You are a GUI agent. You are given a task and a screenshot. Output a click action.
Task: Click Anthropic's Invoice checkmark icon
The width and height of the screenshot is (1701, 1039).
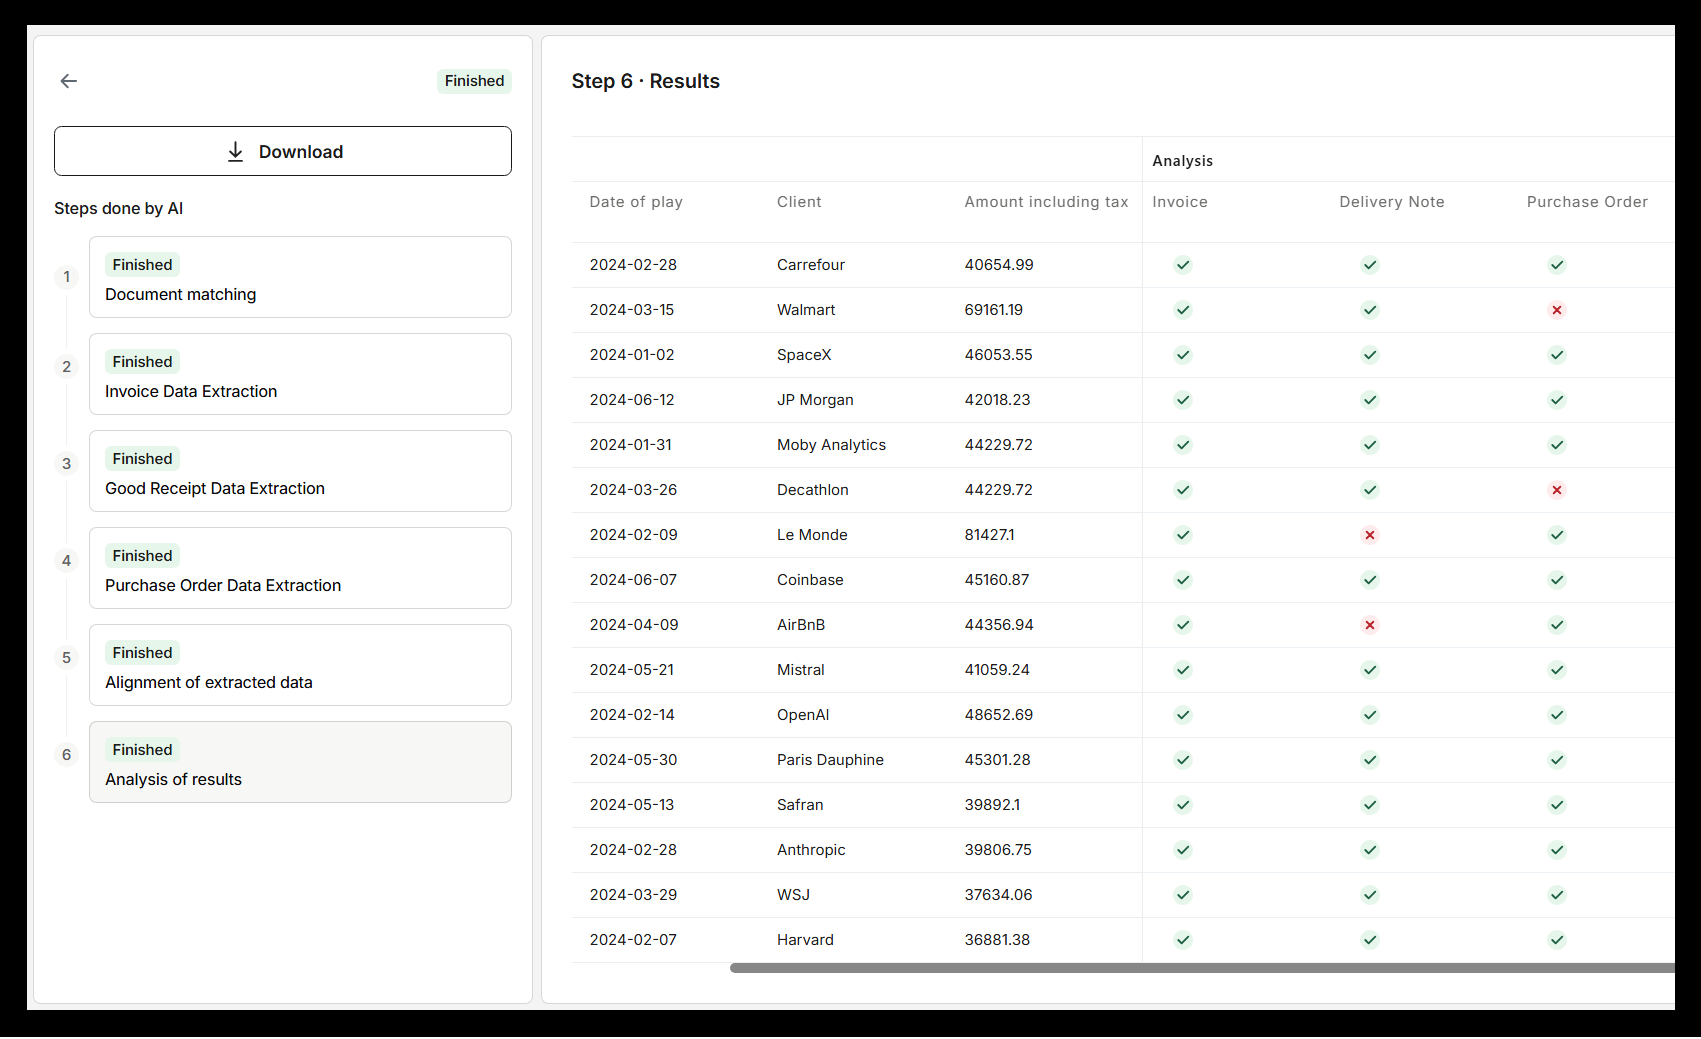[1182, 850]
